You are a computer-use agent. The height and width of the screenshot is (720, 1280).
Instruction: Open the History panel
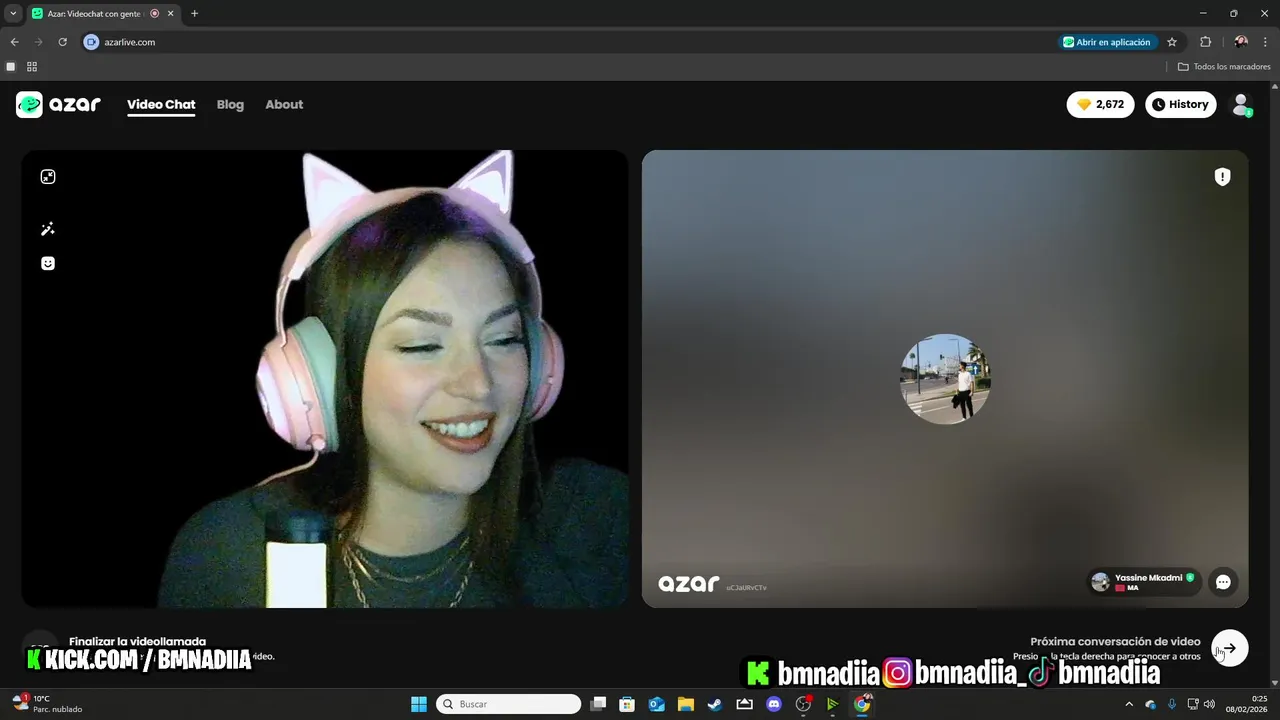pyautogui.click(x=1181, y=104)
